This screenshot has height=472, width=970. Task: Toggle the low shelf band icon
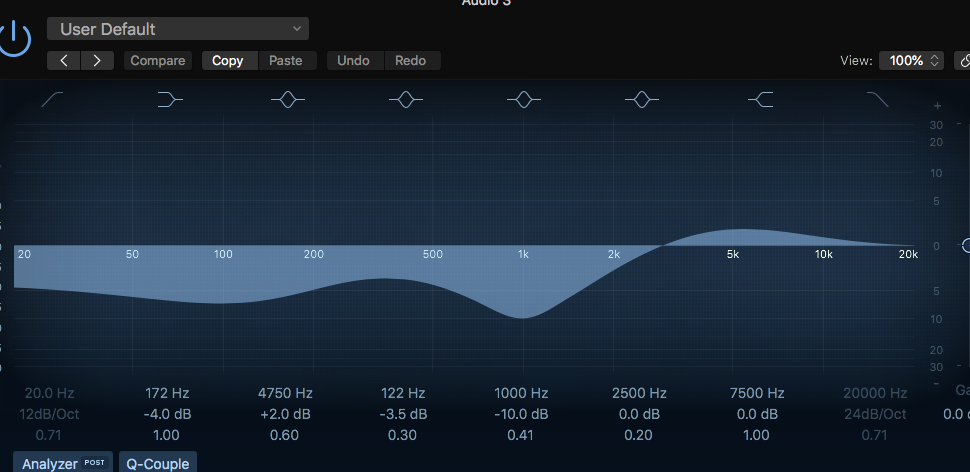coord(171,99)
